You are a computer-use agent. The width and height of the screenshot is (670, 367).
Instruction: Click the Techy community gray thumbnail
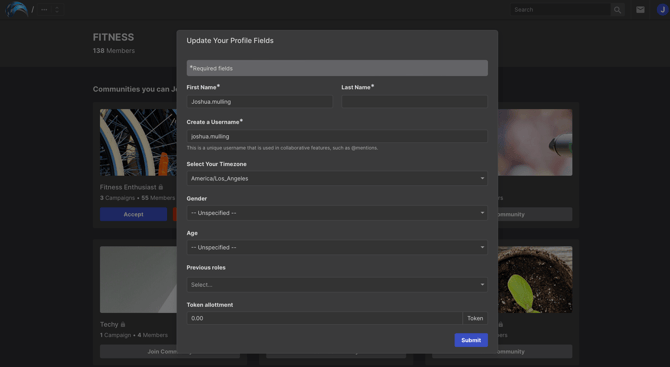point(138,279)
